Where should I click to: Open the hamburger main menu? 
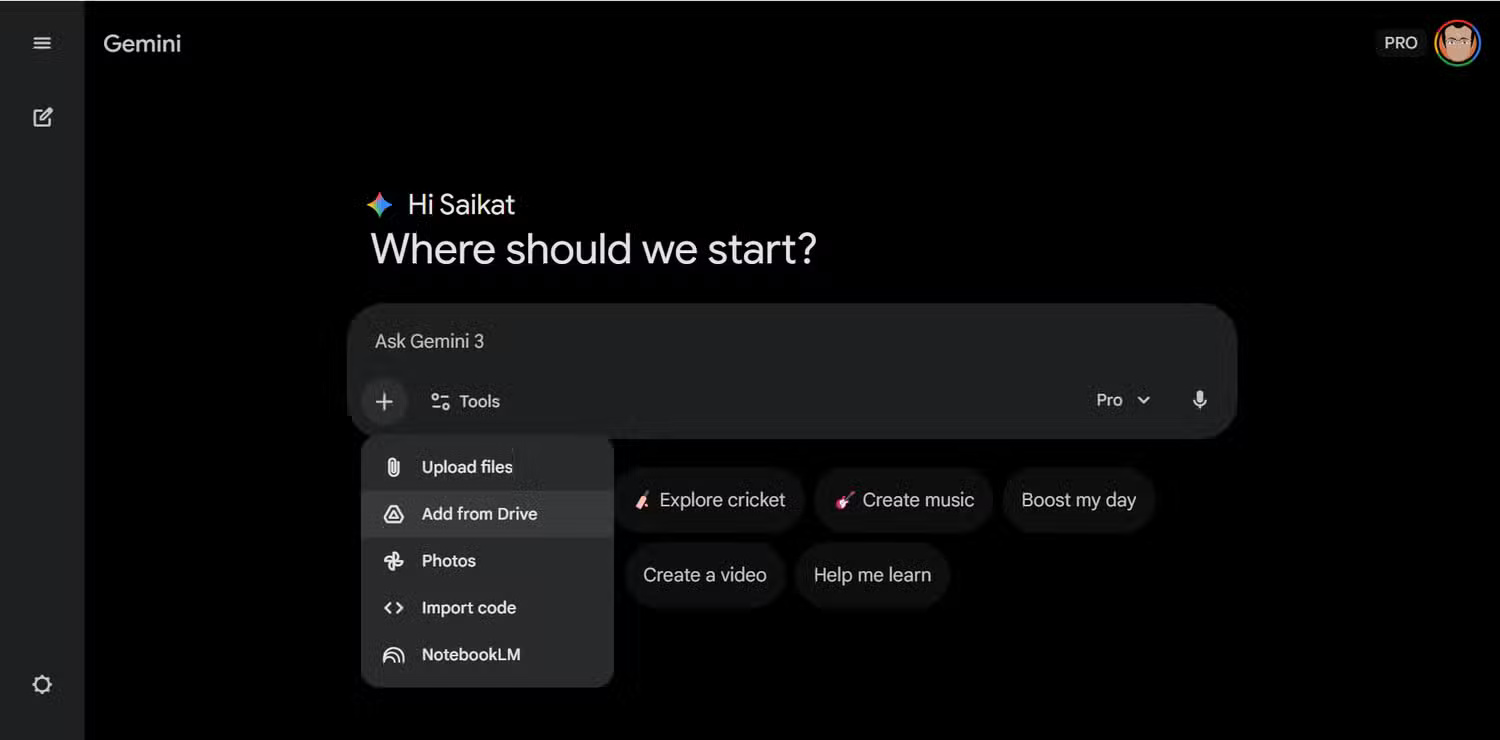click(42, 43)
